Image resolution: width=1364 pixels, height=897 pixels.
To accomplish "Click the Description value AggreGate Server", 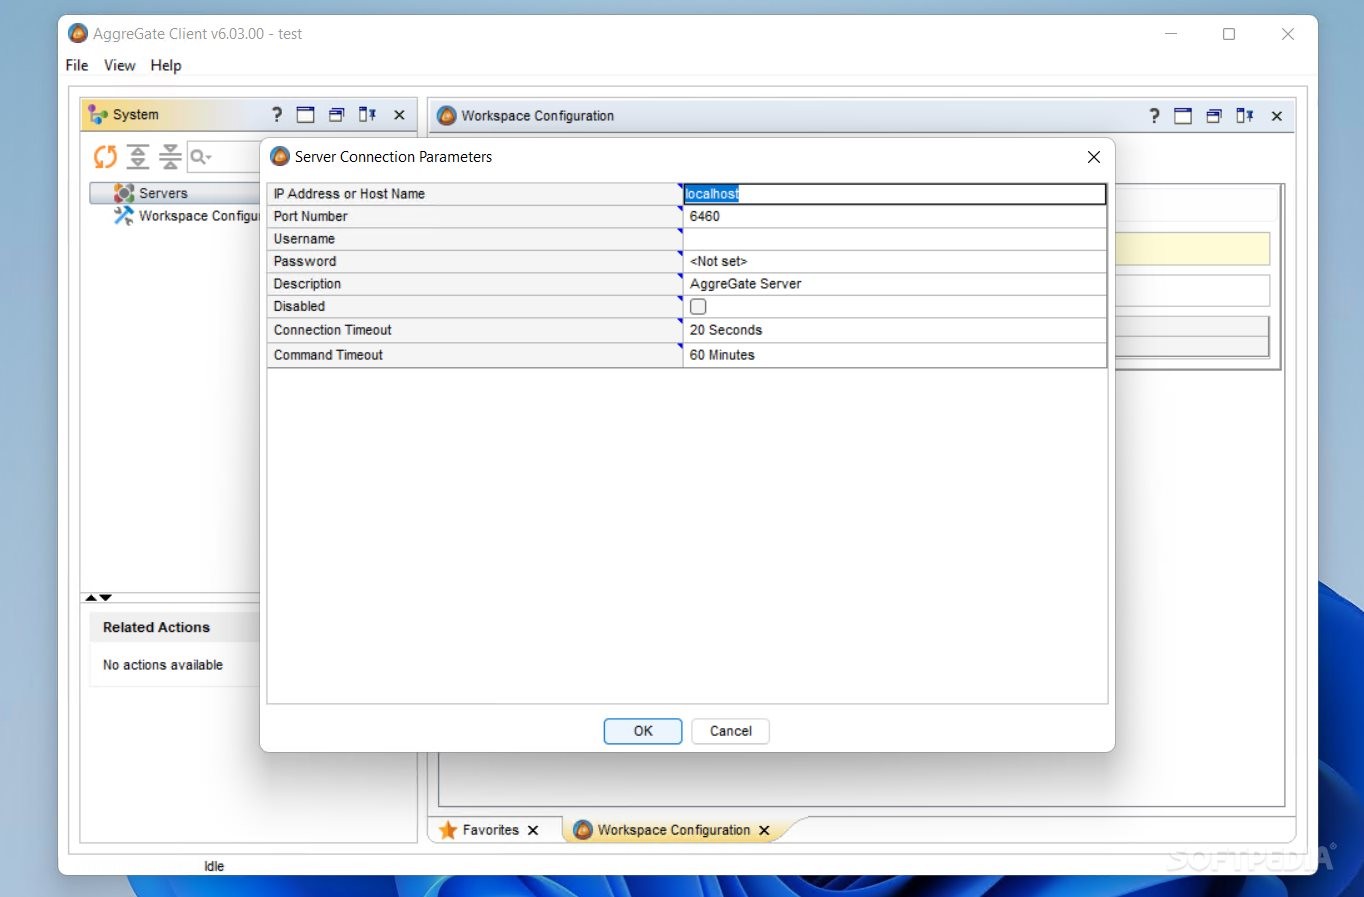I will pos(746,284).
